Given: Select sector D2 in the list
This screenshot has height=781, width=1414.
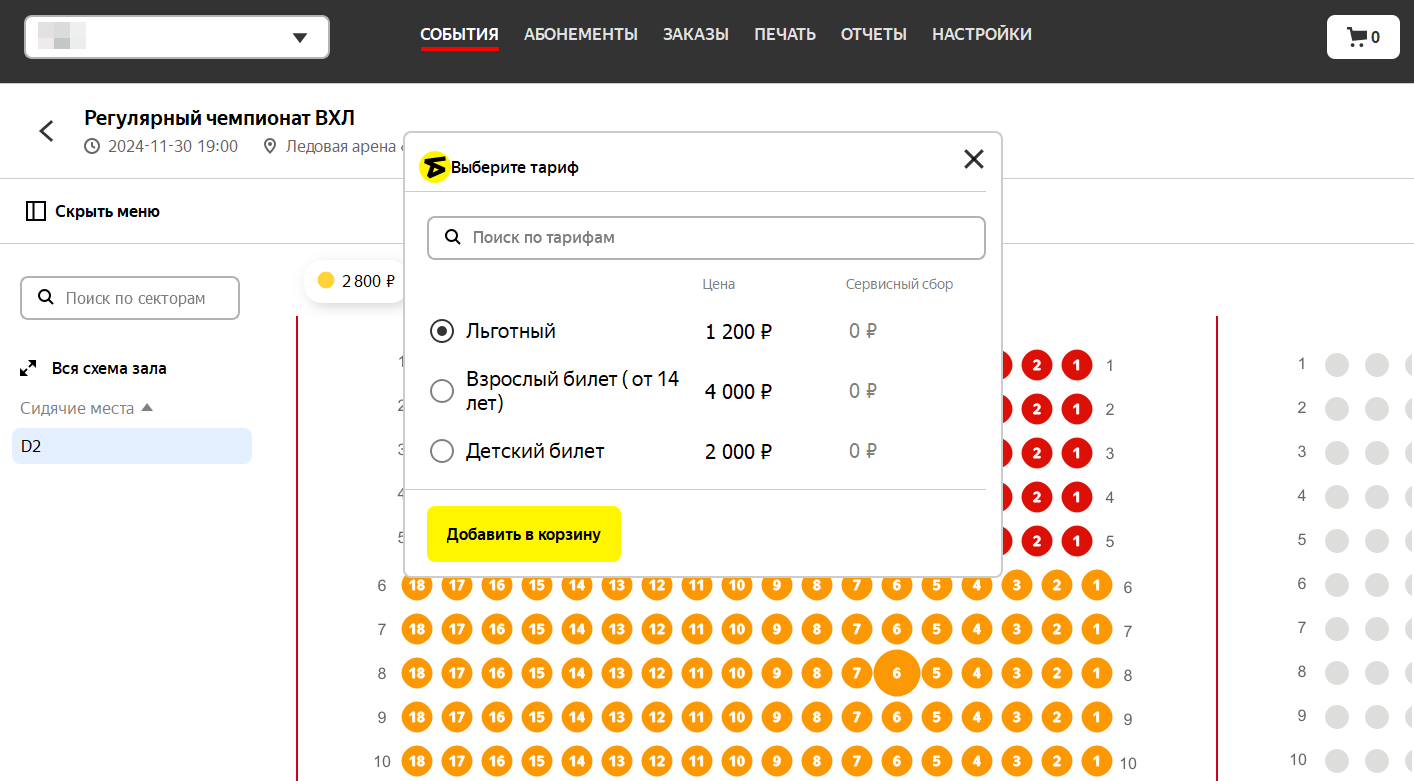Looking at the screenshot, I should [x=132, y=446].
